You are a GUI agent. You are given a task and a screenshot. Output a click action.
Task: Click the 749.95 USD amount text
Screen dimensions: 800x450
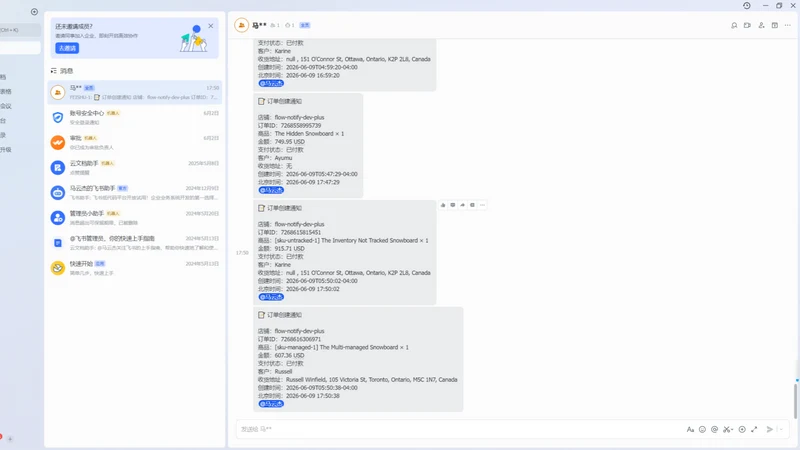pos(289,142)
